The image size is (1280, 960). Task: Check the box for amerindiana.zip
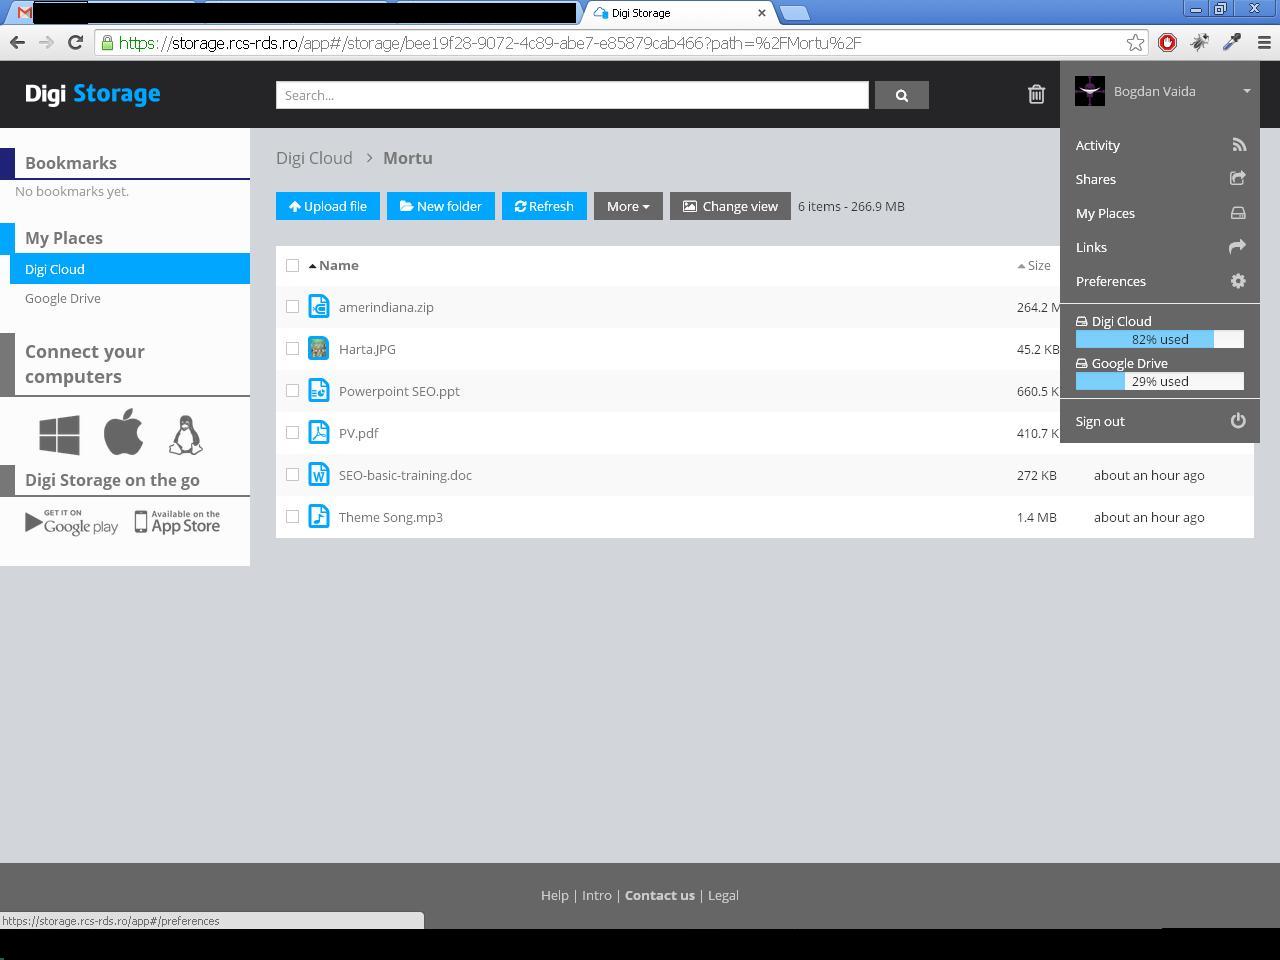click(x=292, y=307)
